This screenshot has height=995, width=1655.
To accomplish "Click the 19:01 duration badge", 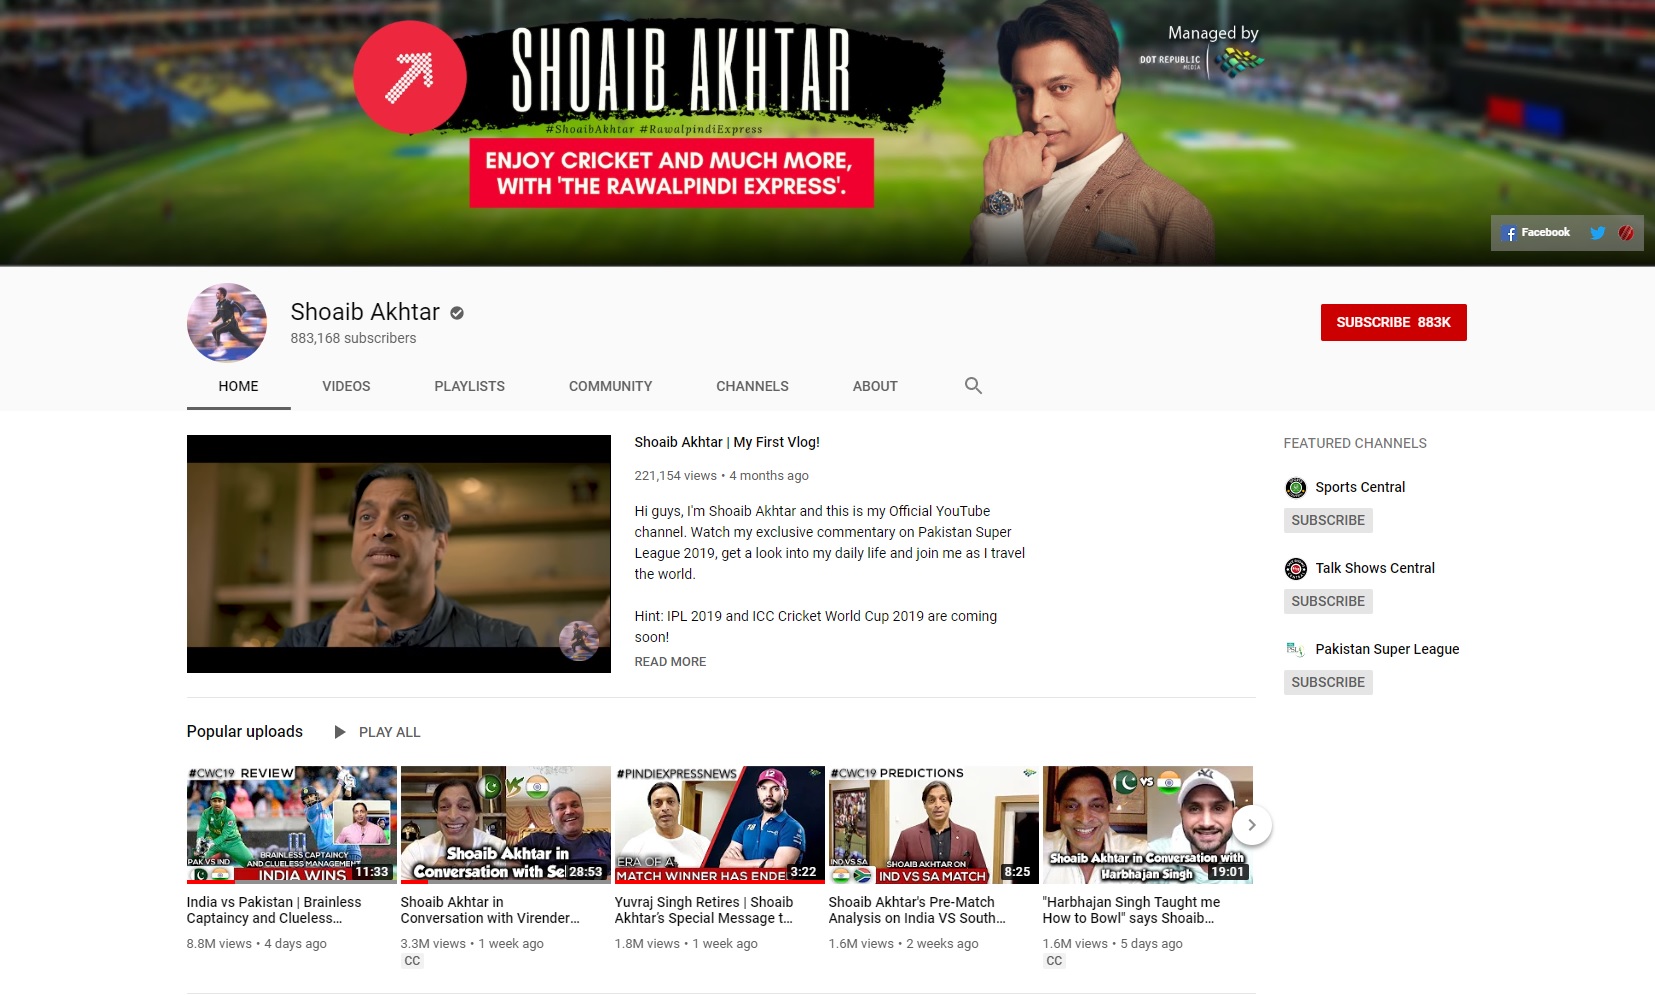I will coord(1227,872).
